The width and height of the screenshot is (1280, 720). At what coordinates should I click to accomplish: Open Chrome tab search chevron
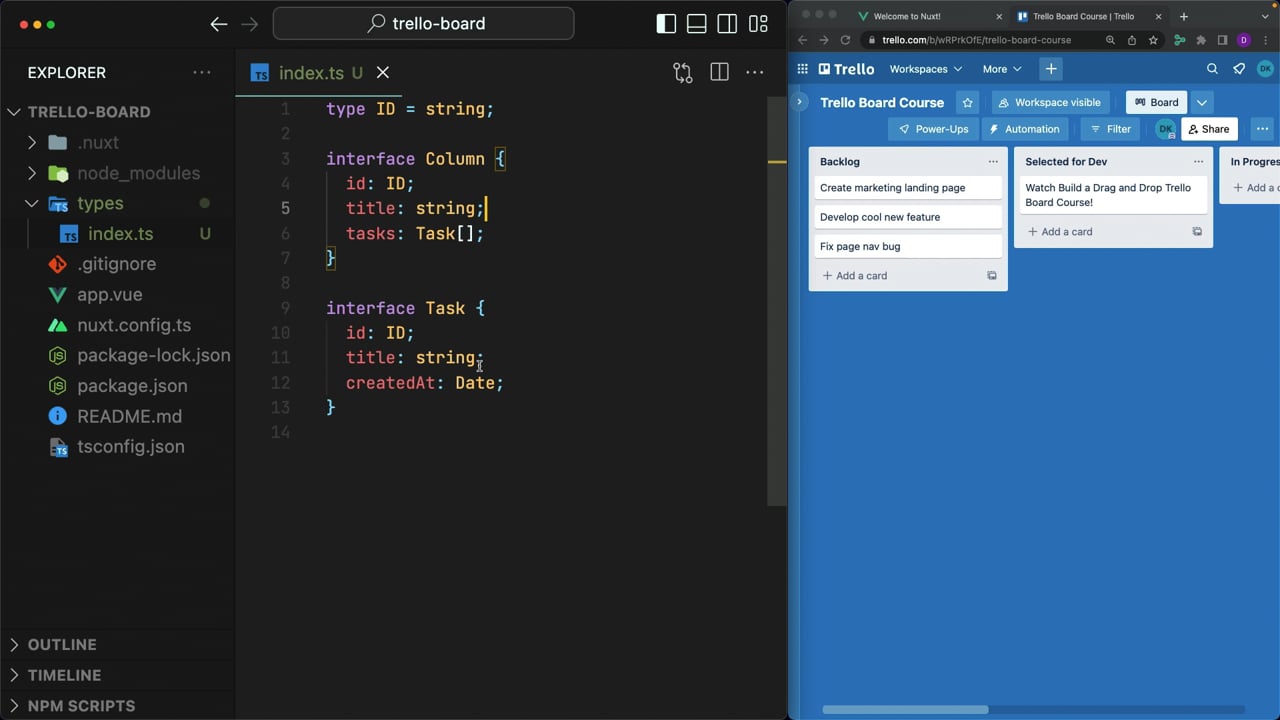pyautogui.click(x=1265, y=16)
